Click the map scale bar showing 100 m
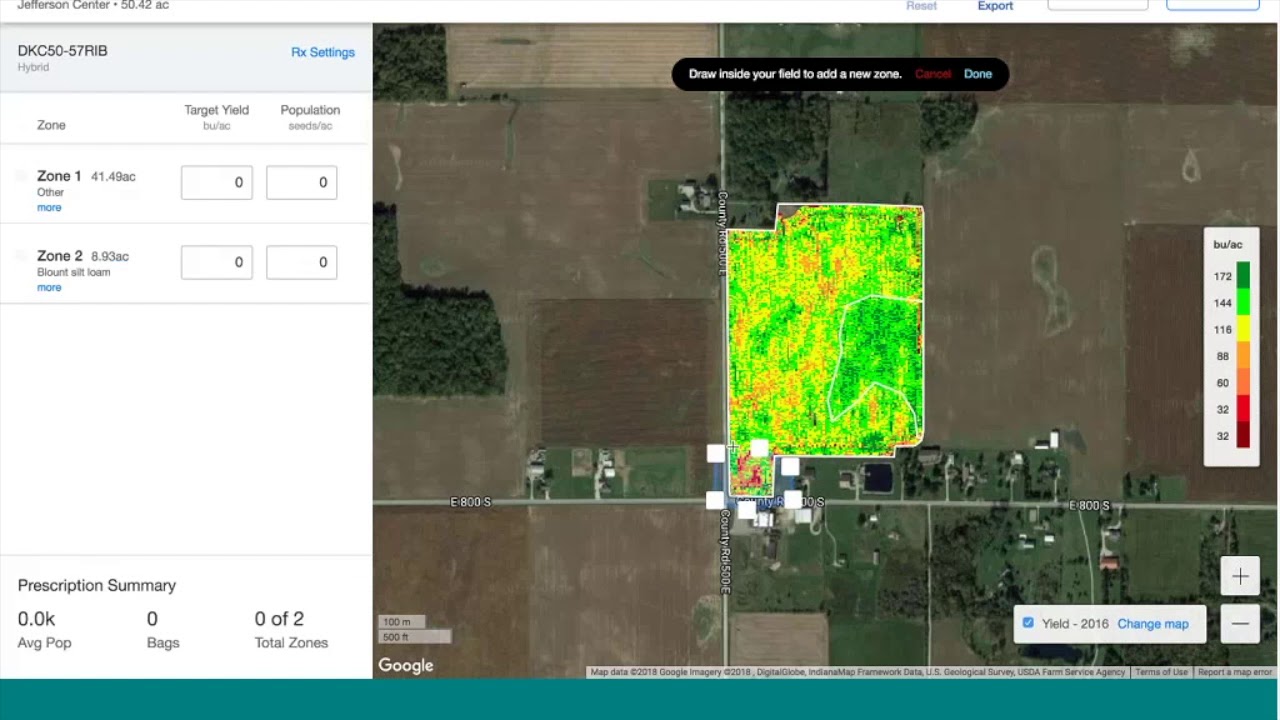The image size is (1280, 720). (x=402, y=622)
